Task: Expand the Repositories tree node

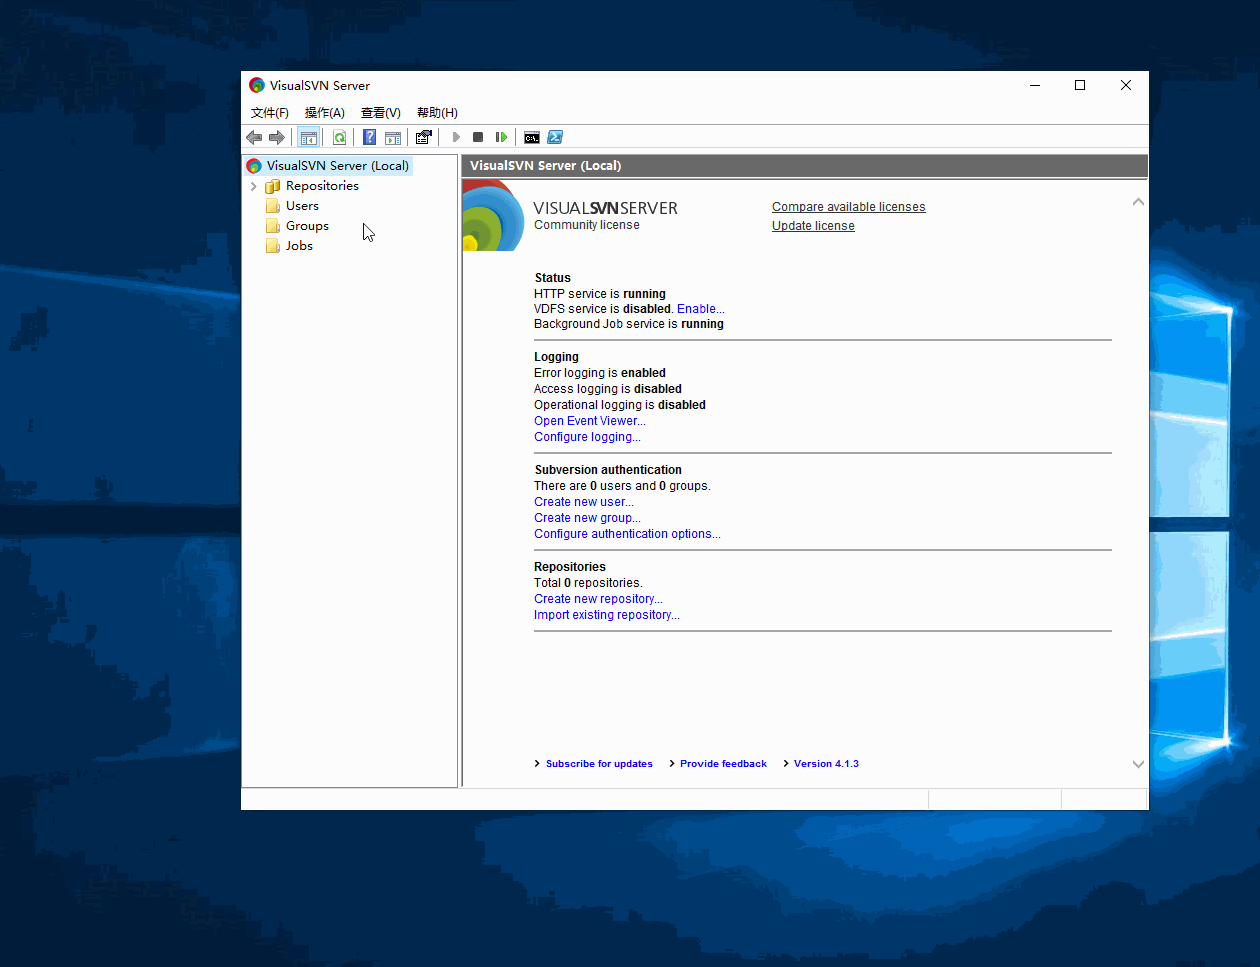Action: point(253,186)
